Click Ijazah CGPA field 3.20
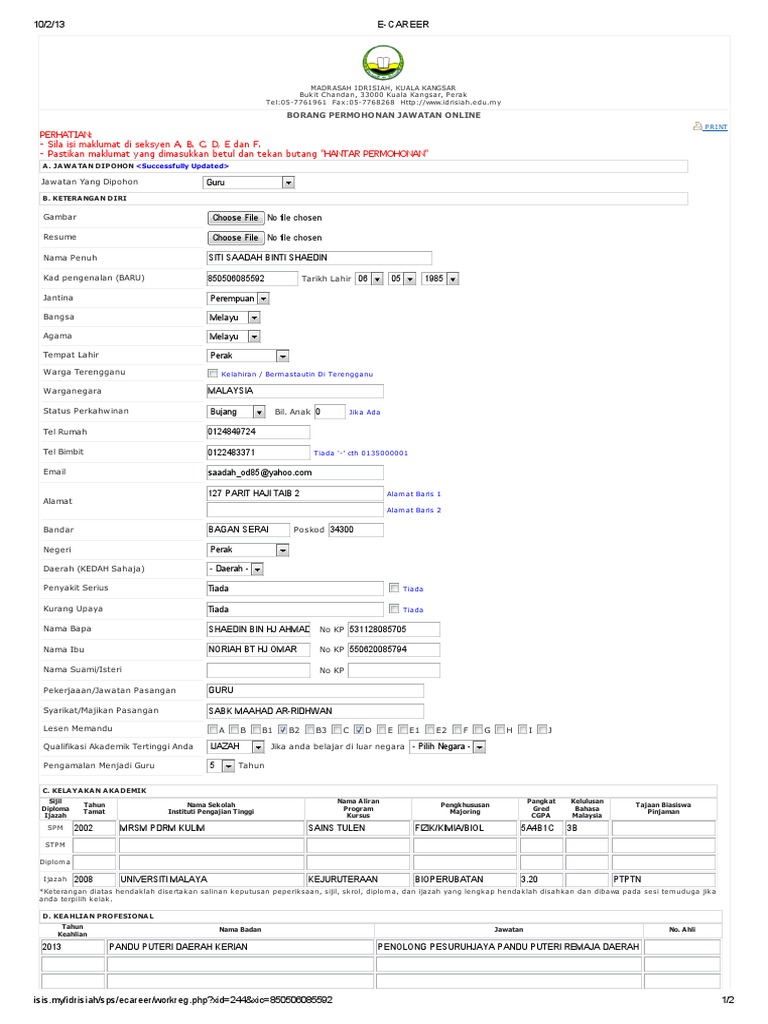 click(x=541, y=880)
